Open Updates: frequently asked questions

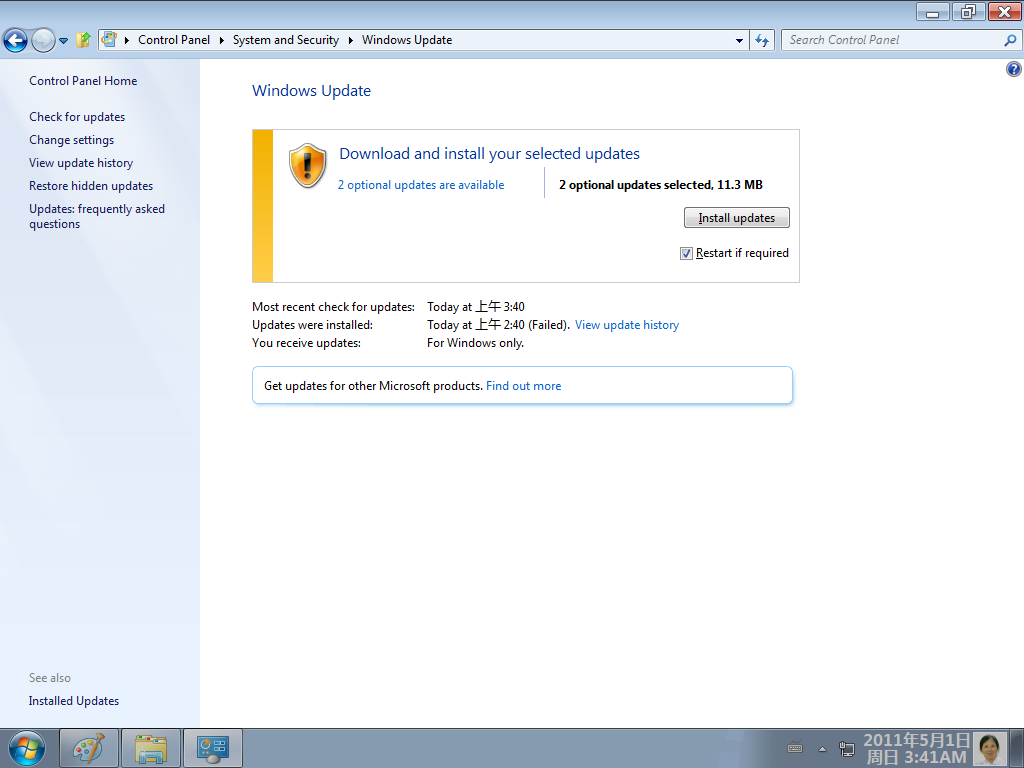pyautogui.click(x=97, y=216)
